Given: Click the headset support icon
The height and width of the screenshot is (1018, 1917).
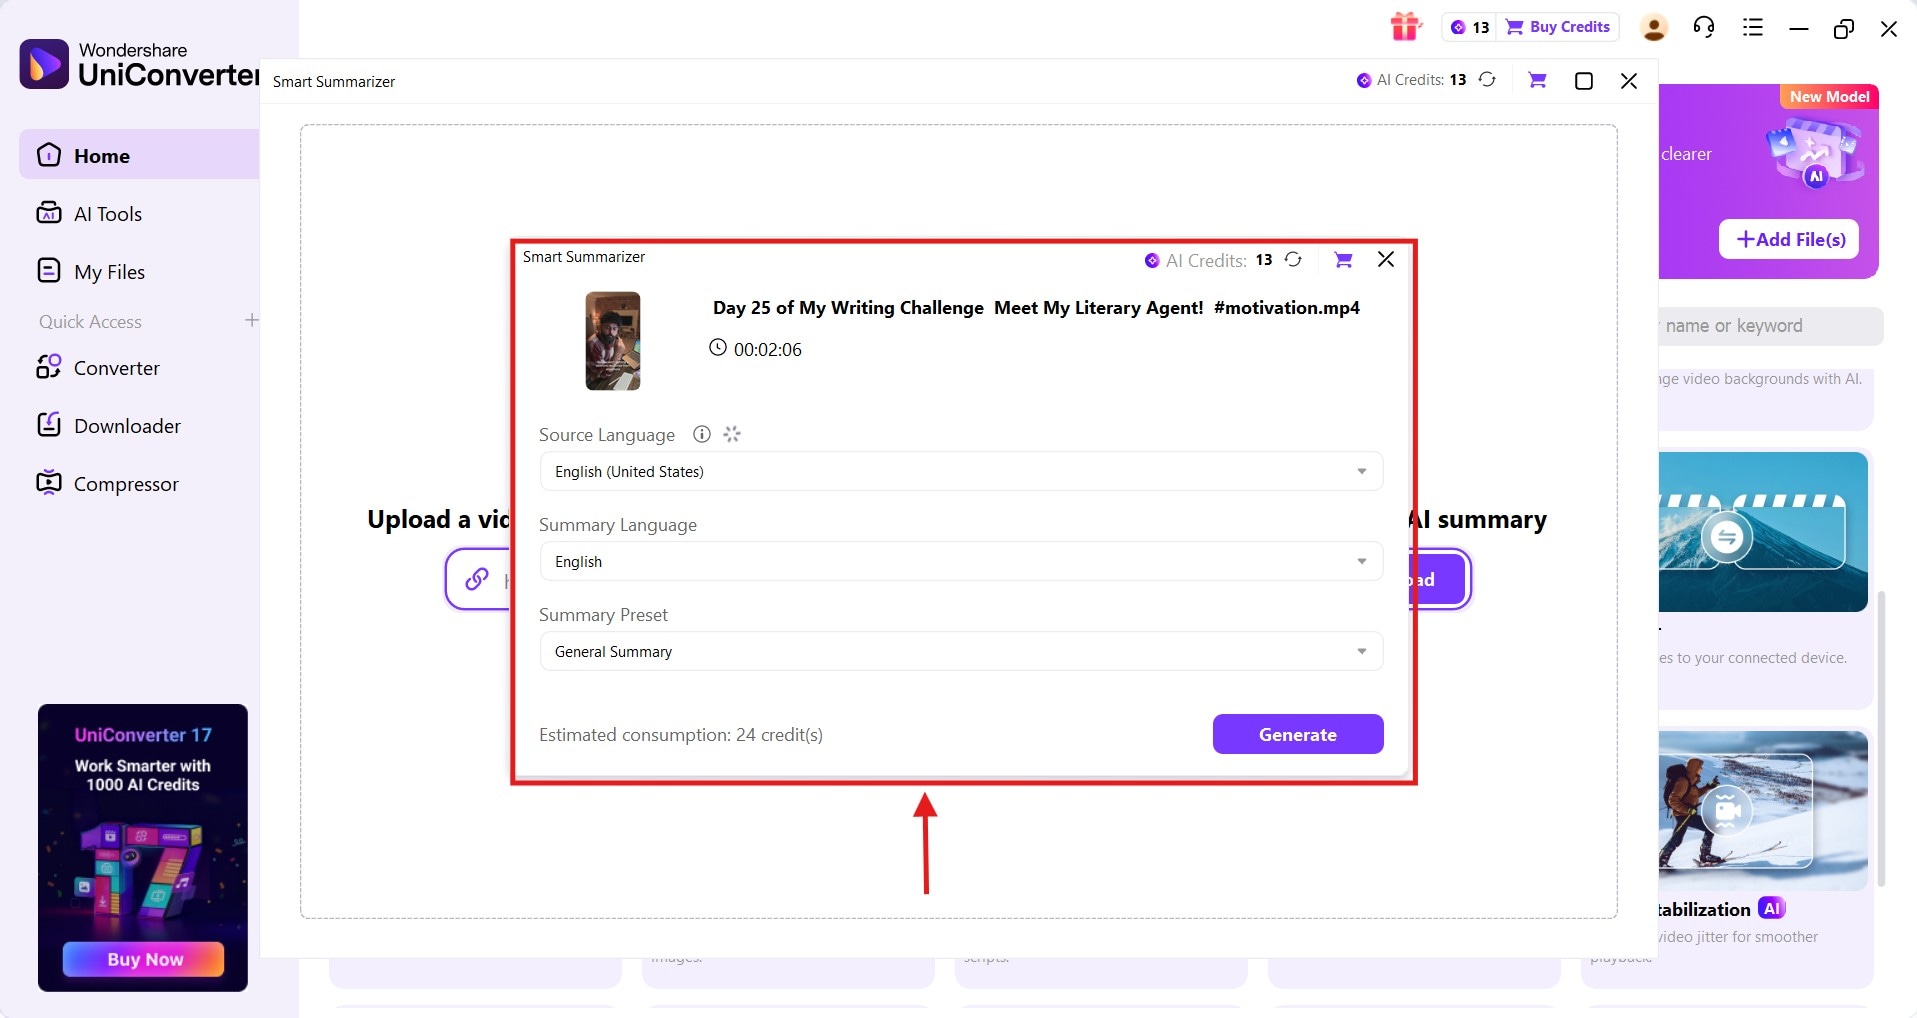Looking at the screenshot, I should [1702, 27].
